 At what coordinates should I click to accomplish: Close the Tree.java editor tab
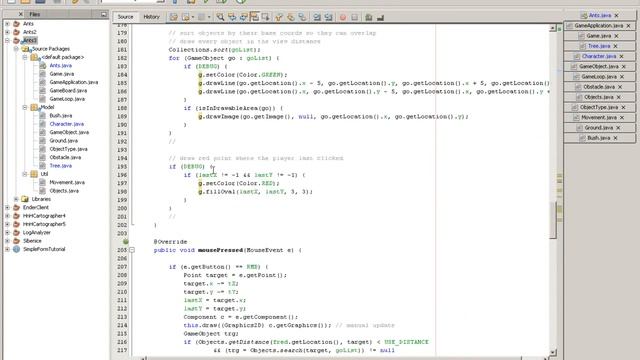(615, 46)
